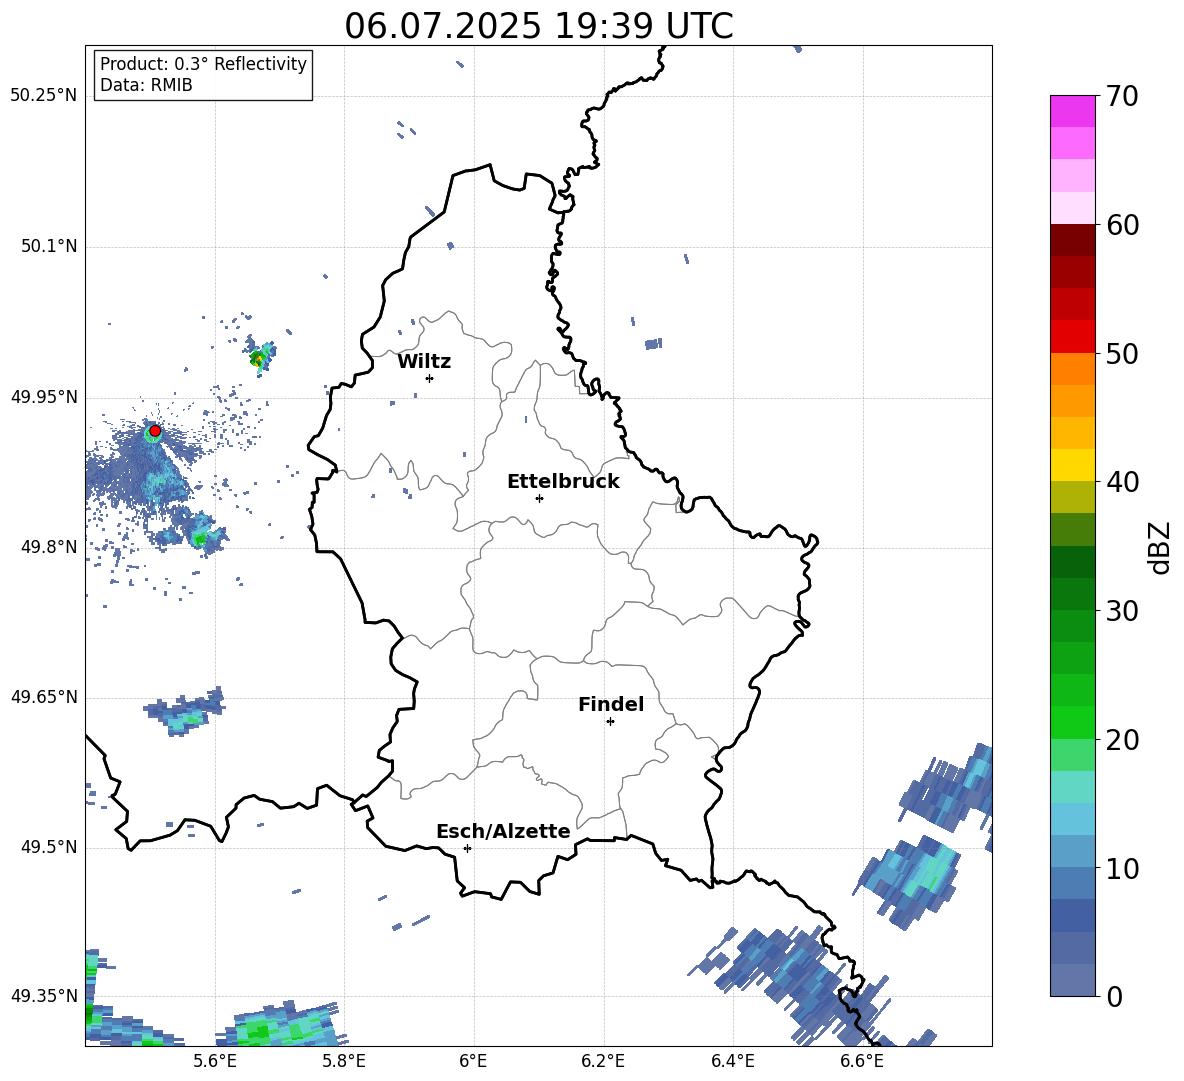Screen dimensions: 1184x1081
Task: Click the 20 colorbar tick label
Action: (1121, 740)
